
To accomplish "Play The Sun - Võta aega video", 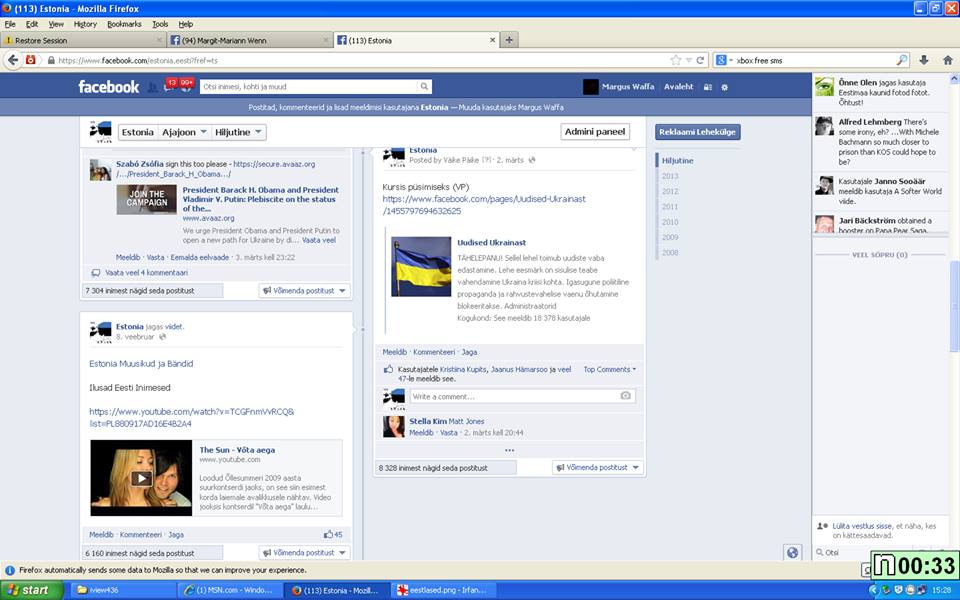I will 141,478.
